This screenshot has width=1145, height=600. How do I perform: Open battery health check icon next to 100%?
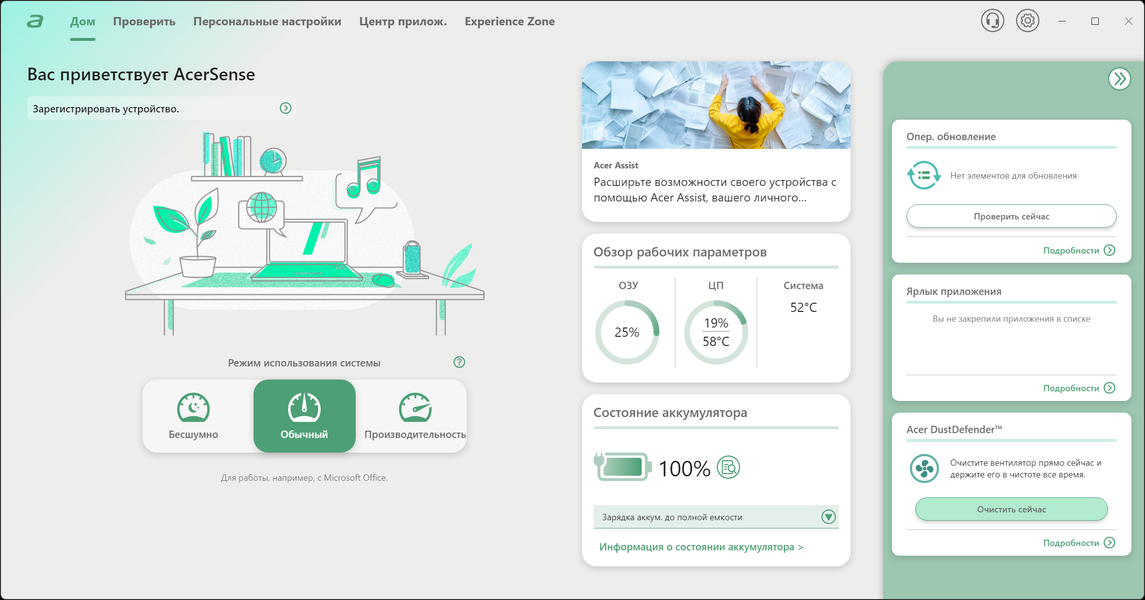pos(728,467)
